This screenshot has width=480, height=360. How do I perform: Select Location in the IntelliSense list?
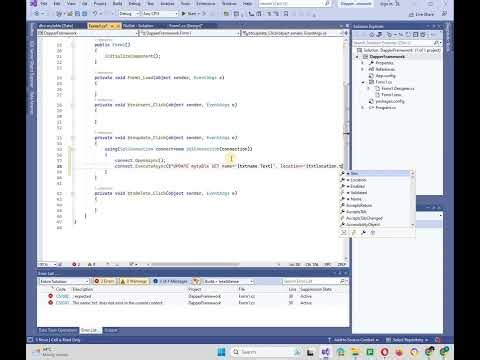pyautogui.click(x=375, y=180)
